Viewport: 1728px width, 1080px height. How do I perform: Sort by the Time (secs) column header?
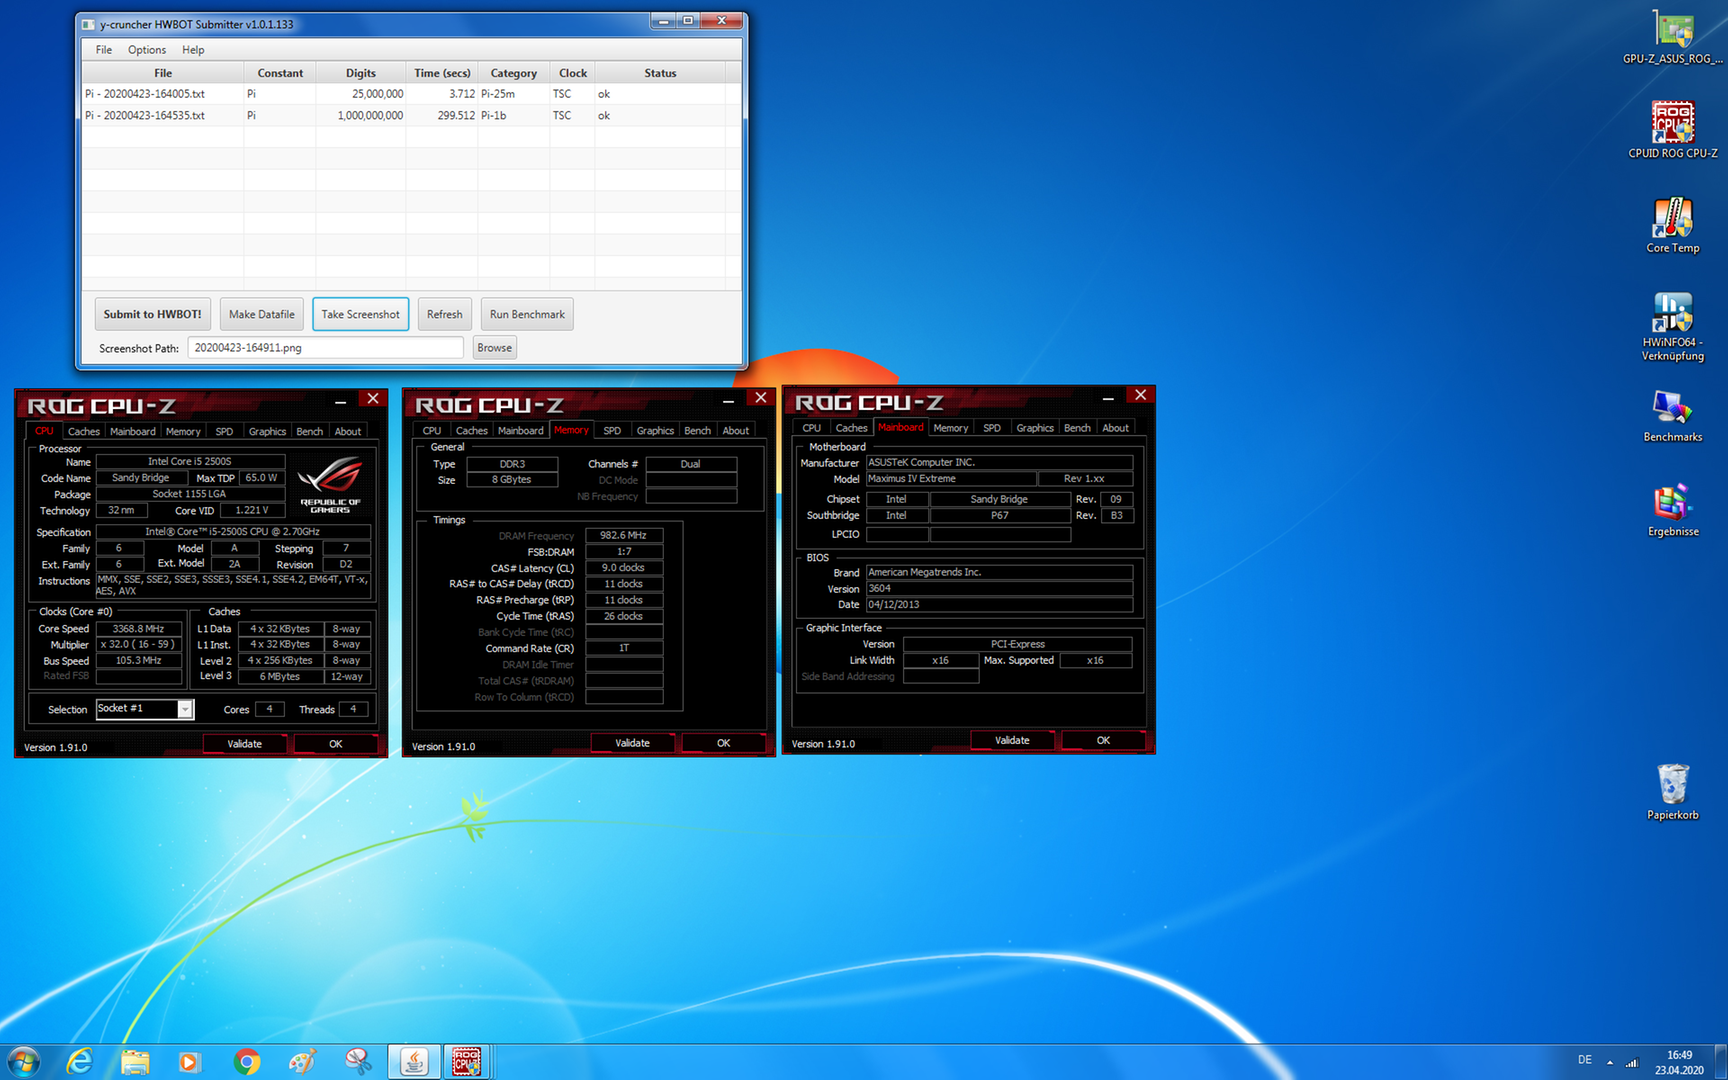point(442,73)
